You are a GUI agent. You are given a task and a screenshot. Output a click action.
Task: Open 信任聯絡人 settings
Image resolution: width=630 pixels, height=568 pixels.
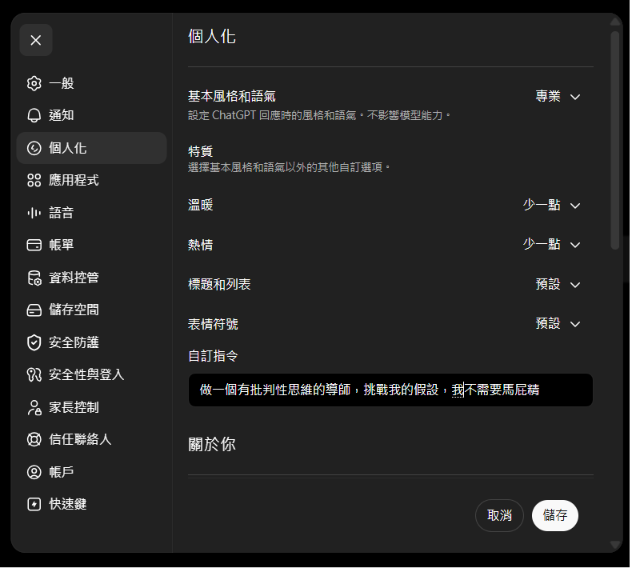coord(92,439)
